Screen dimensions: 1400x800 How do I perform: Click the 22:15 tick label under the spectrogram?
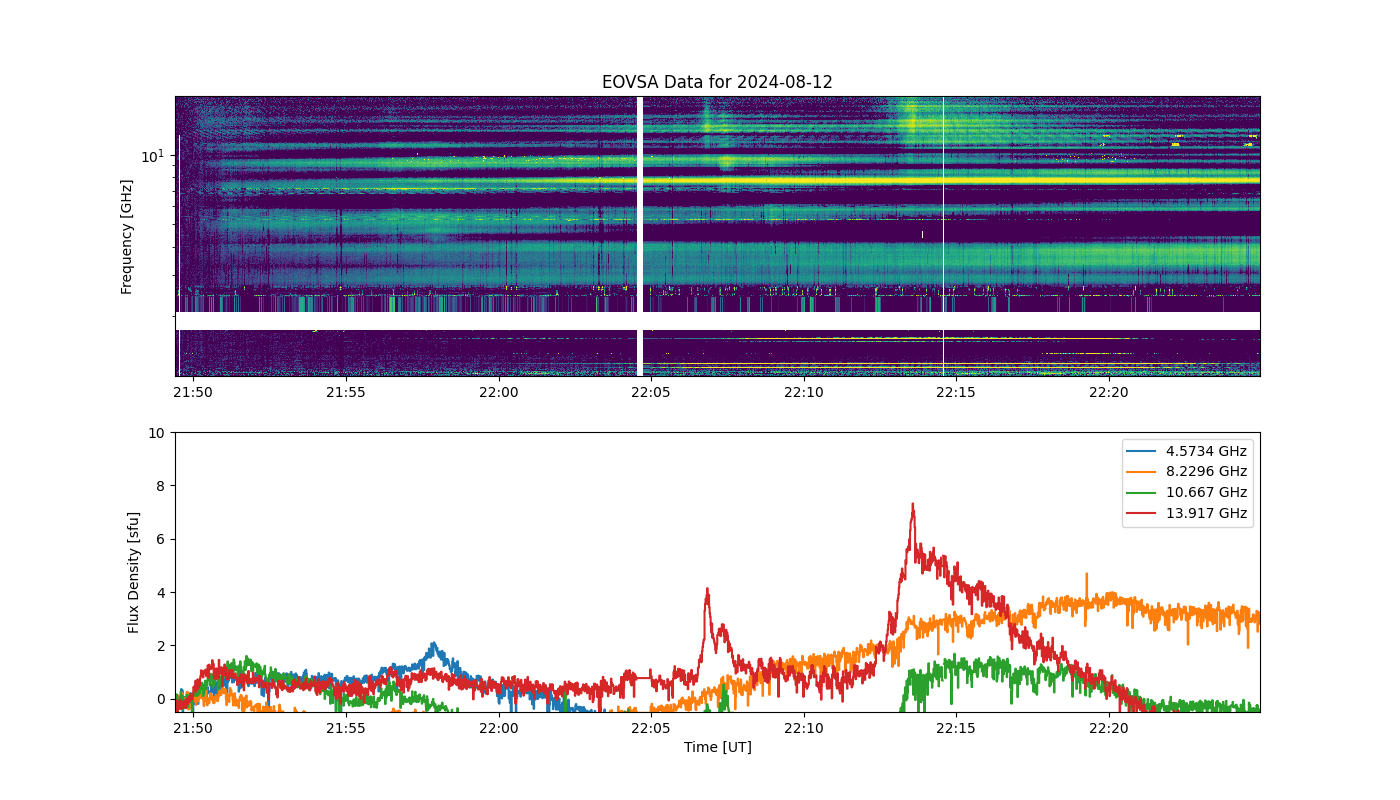tap(956, 392)
